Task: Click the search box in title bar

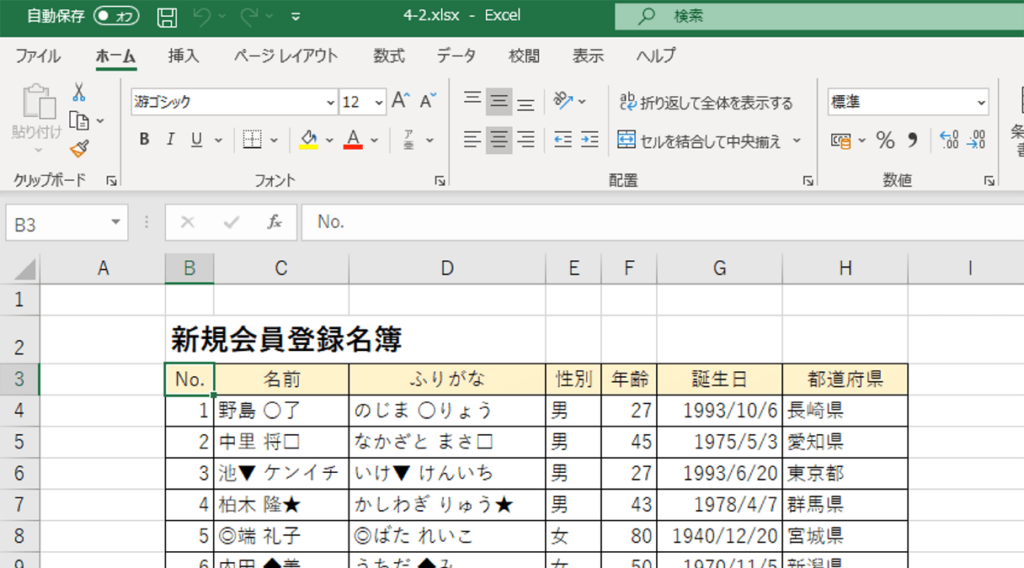Action: (x=819, y=16)
